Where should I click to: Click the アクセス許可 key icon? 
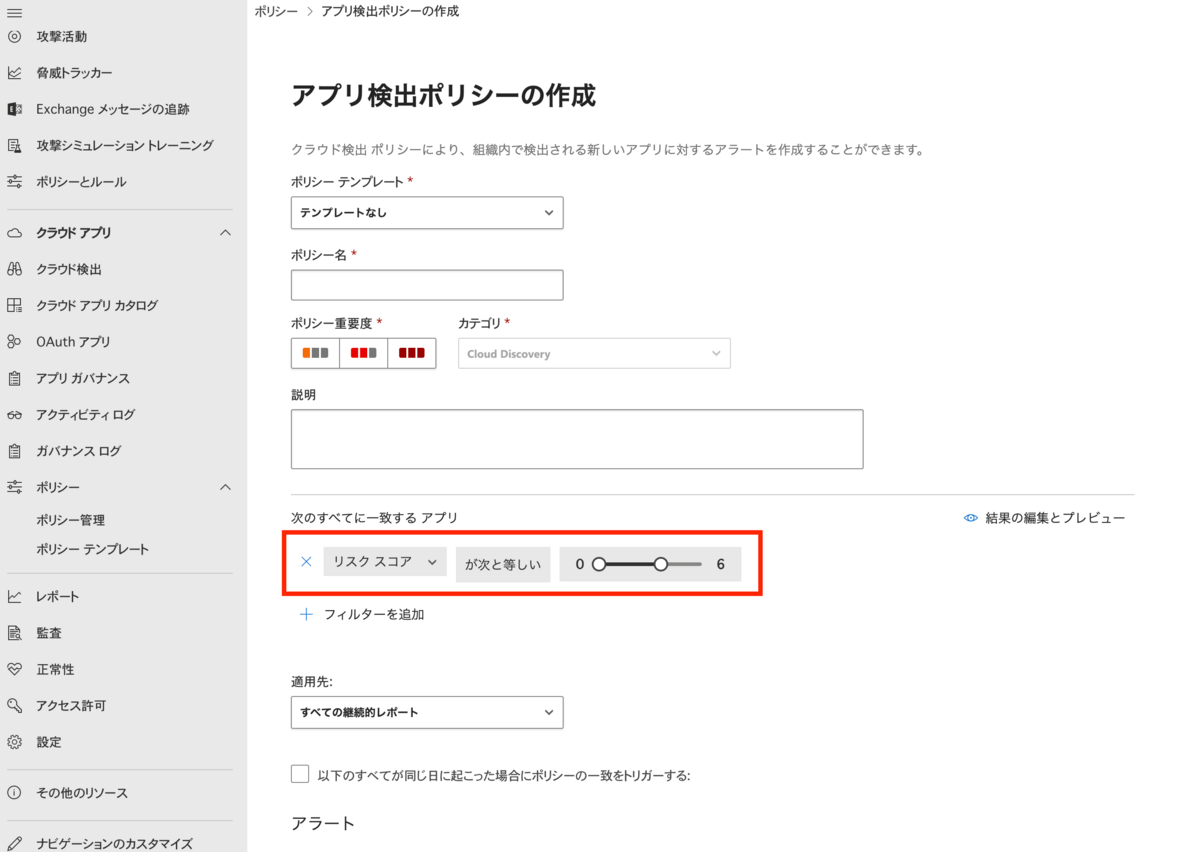point(14,705)
